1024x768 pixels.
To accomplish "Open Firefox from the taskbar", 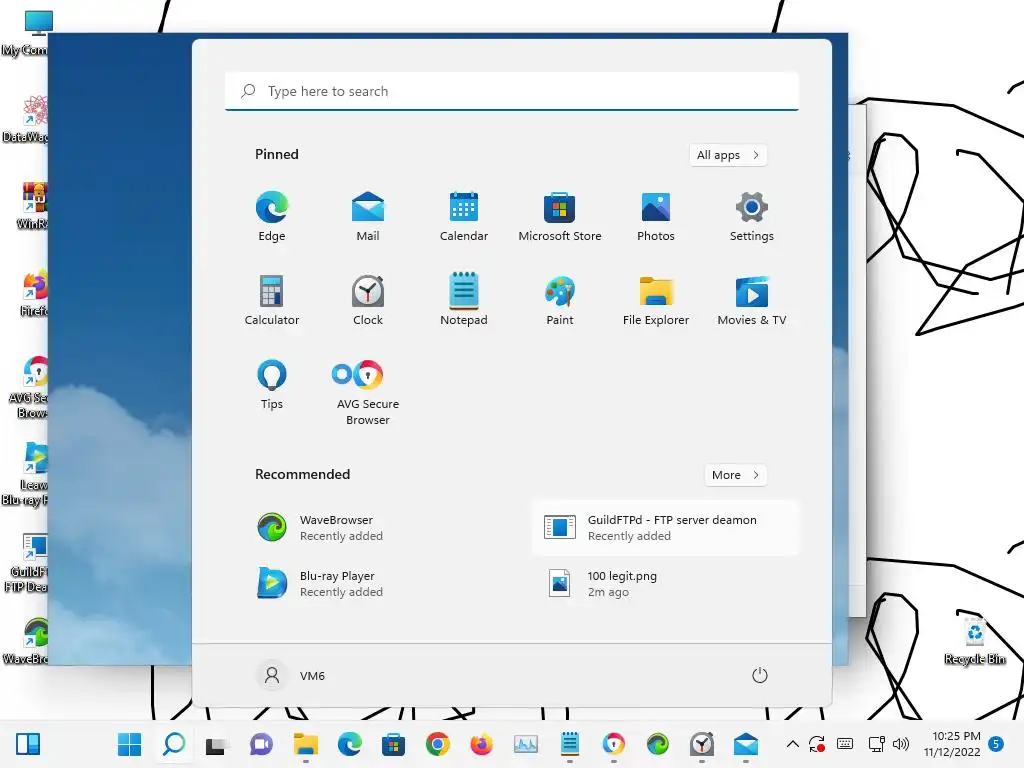I will coord(481,744).
